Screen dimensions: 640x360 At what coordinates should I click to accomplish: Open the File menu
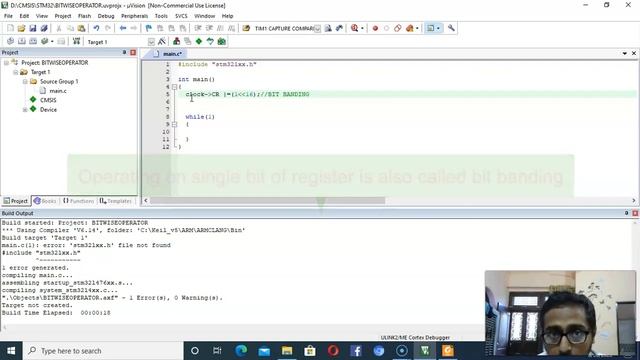[x=8, y=16]
